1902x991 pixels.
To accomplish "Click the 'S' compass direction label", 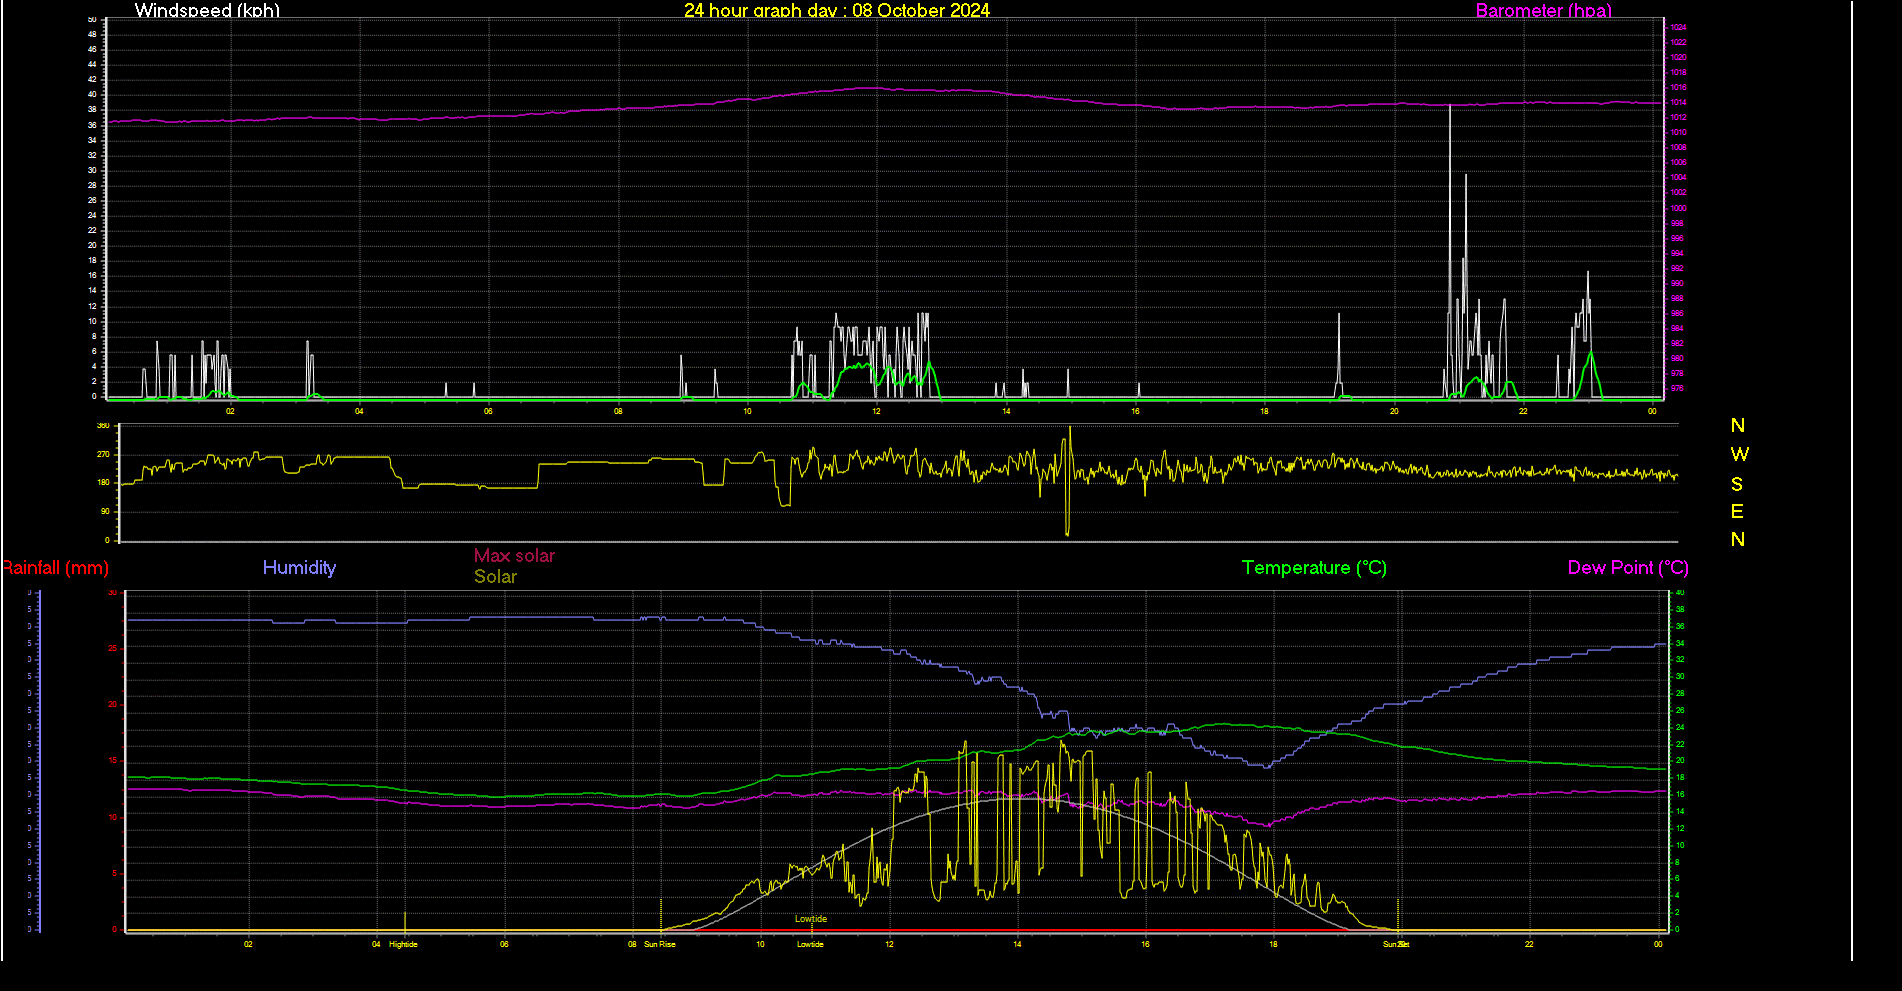I will pyautogui.click(x=1737, y=484).
